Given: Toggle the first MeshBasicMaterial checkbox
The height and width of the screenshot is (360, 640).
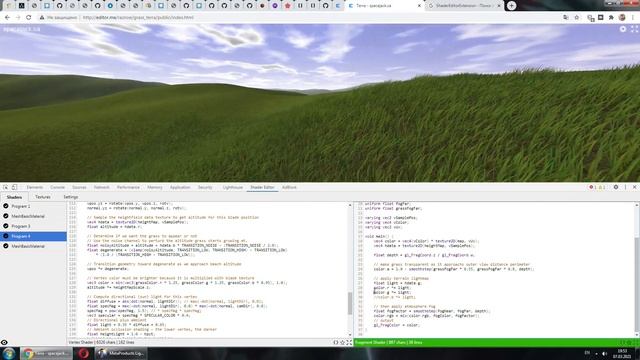Looking at the screenshot, I should (x=6, y=216).
